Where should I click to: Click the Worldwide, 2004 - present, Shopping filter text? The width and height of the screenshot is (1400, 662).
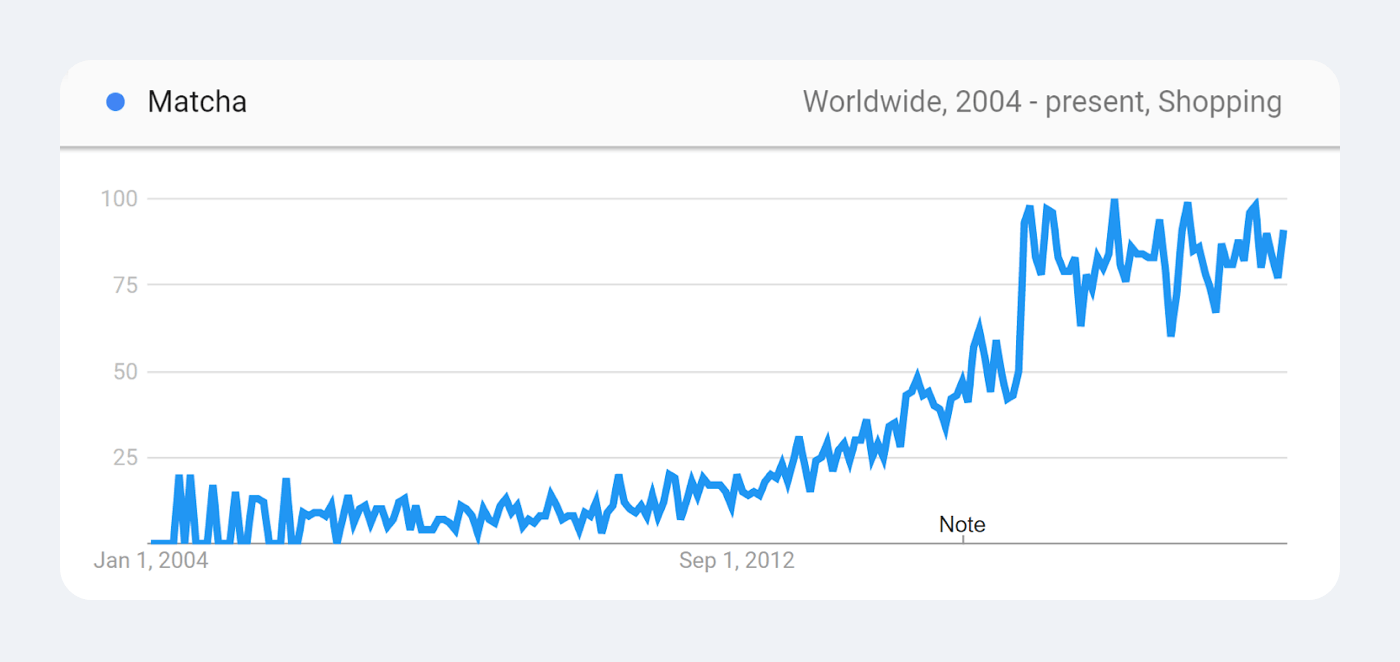pos(1041,102)
